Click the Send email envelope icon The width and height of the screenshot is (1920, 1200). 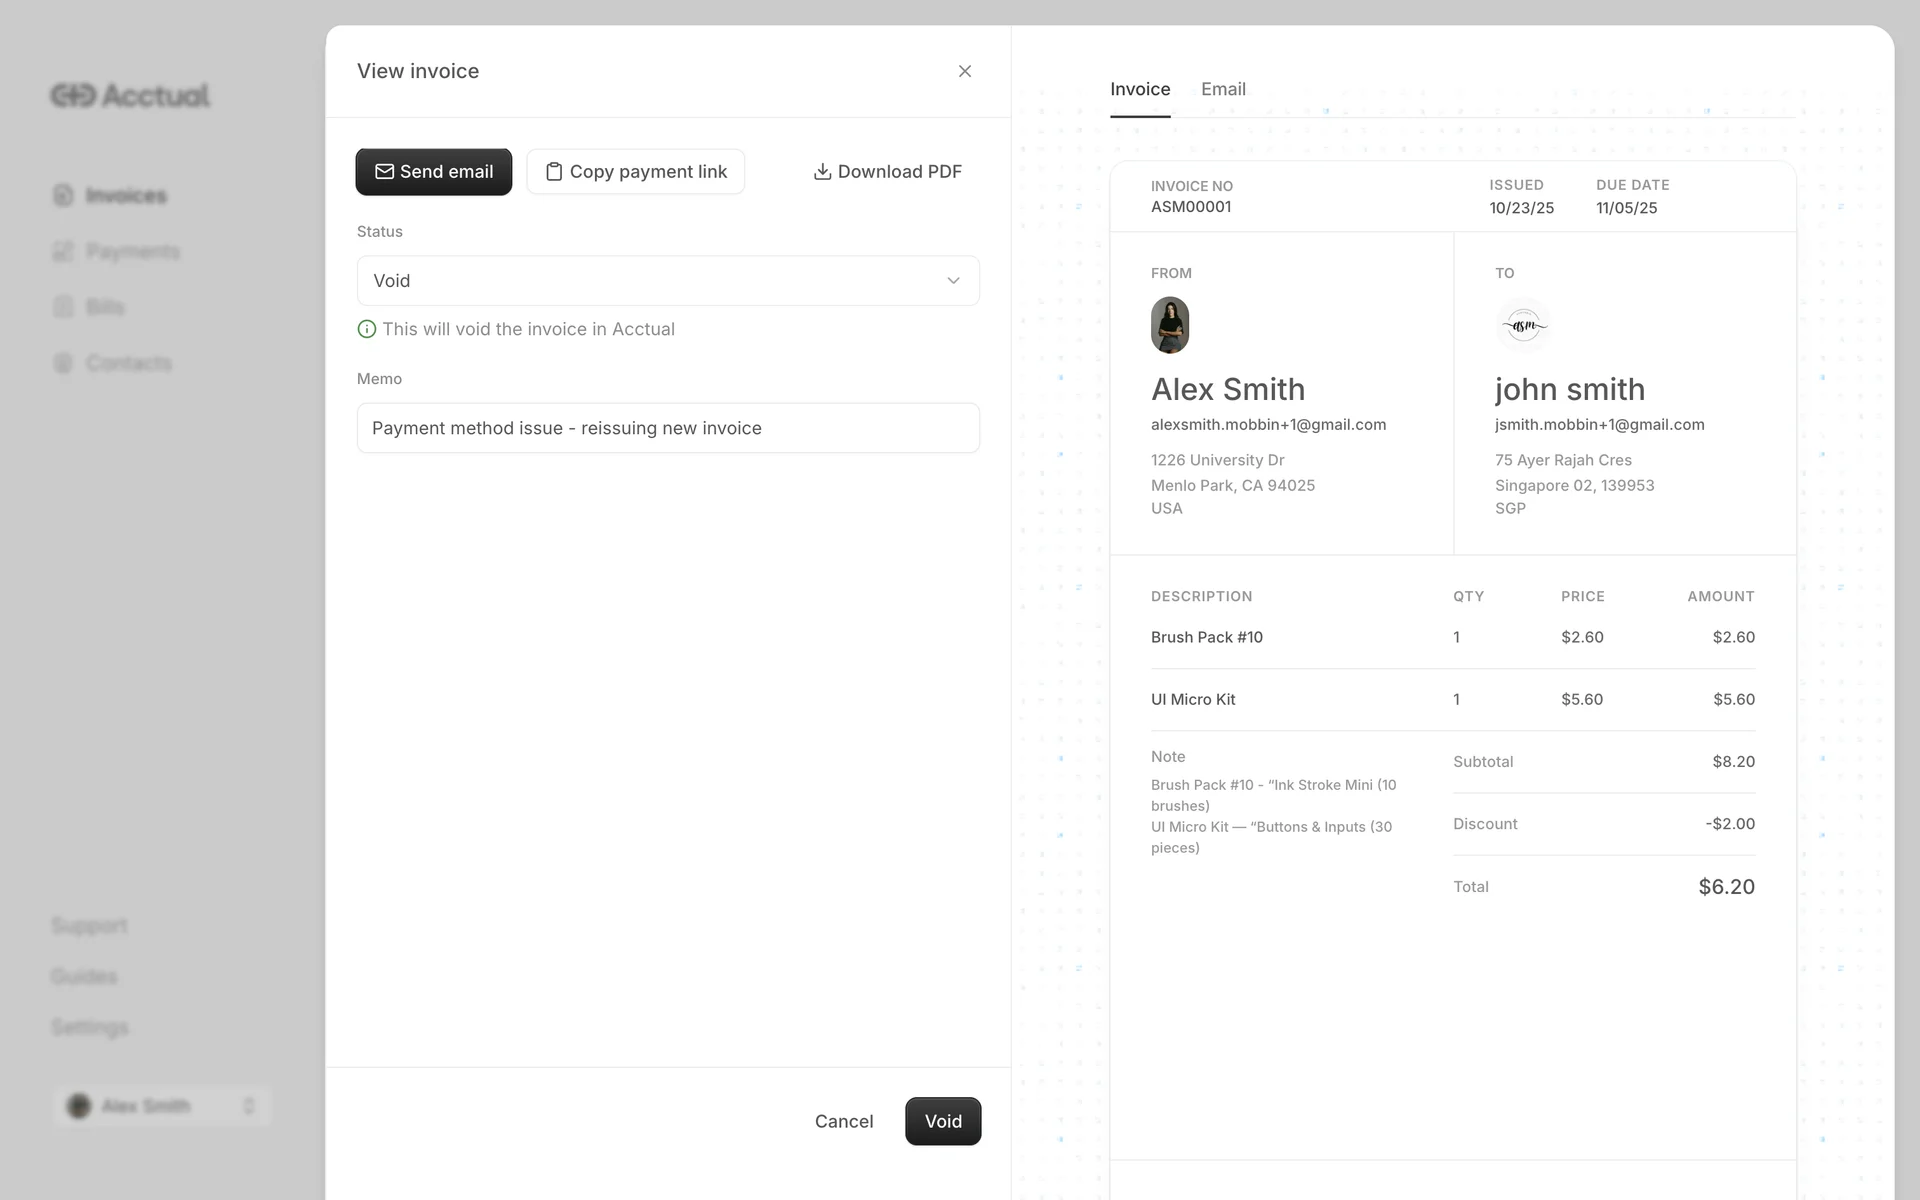384,172
